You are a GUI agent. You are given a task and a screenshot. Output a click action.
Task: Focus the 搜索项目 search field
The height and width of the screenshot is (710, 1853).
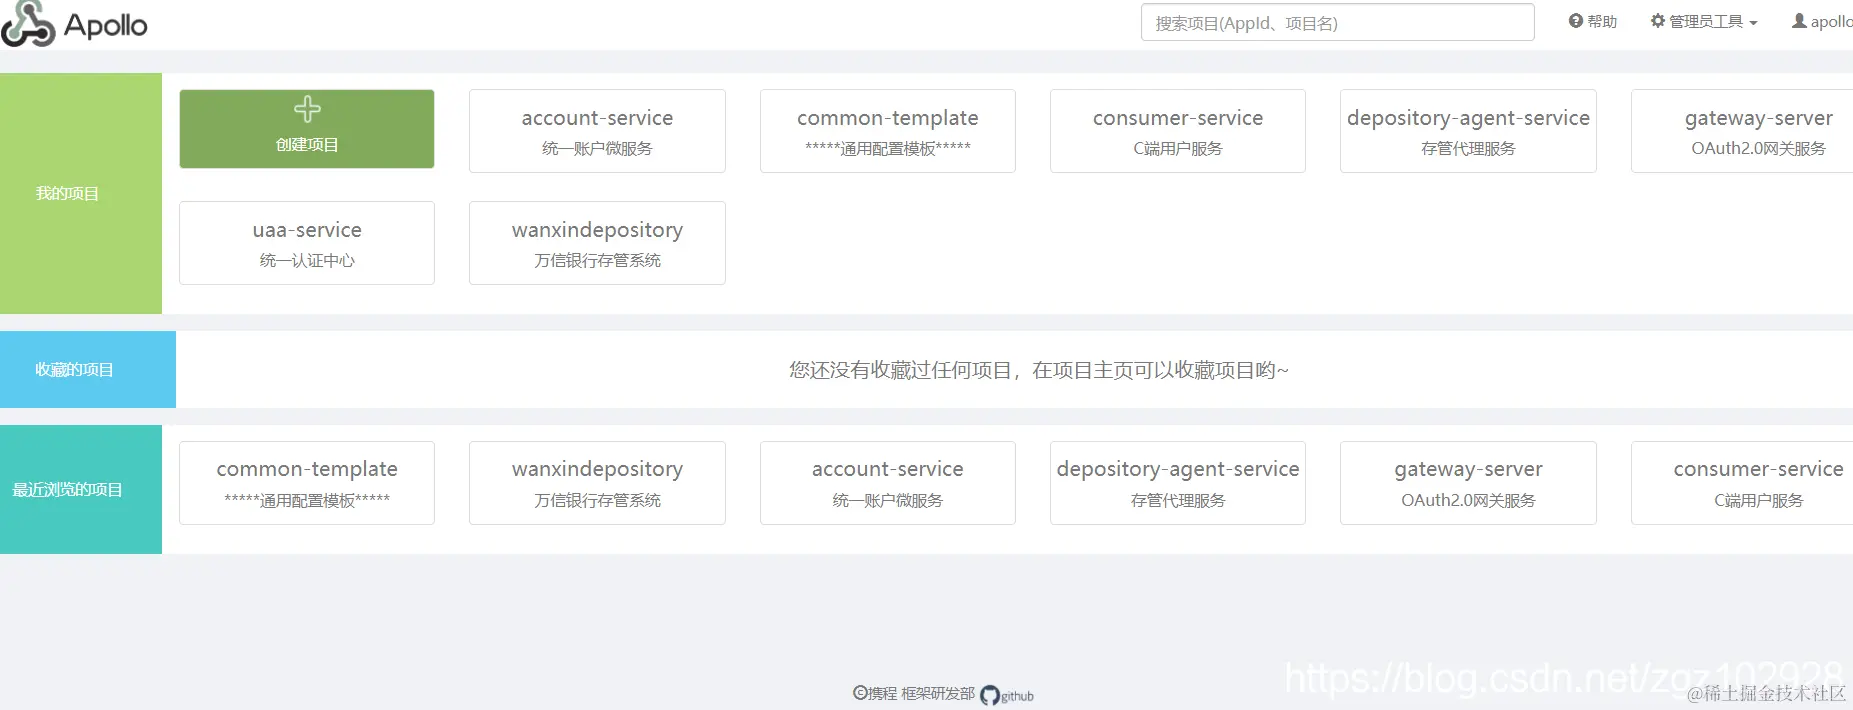[1337, 22]
